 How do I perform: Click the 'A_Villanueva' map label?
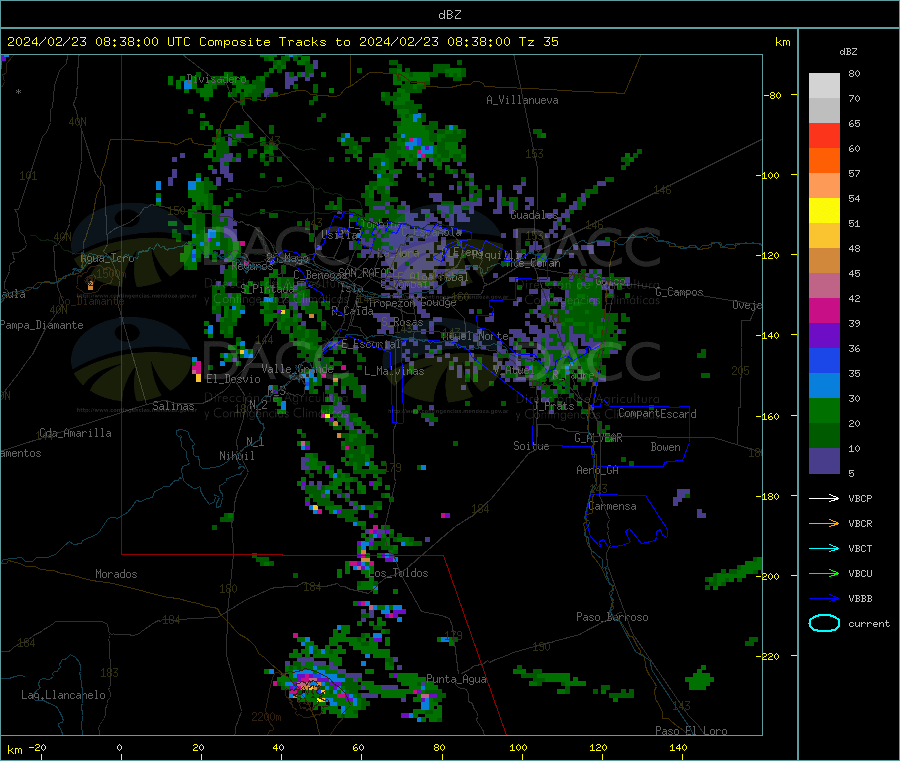pos(522,100)
